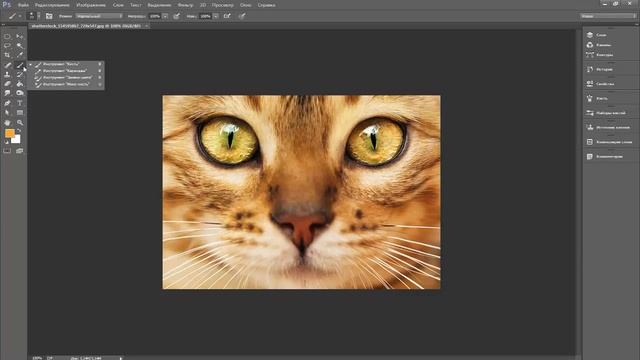Select the Move tool
Screen dimensions: 640x360
coord(20,36)
